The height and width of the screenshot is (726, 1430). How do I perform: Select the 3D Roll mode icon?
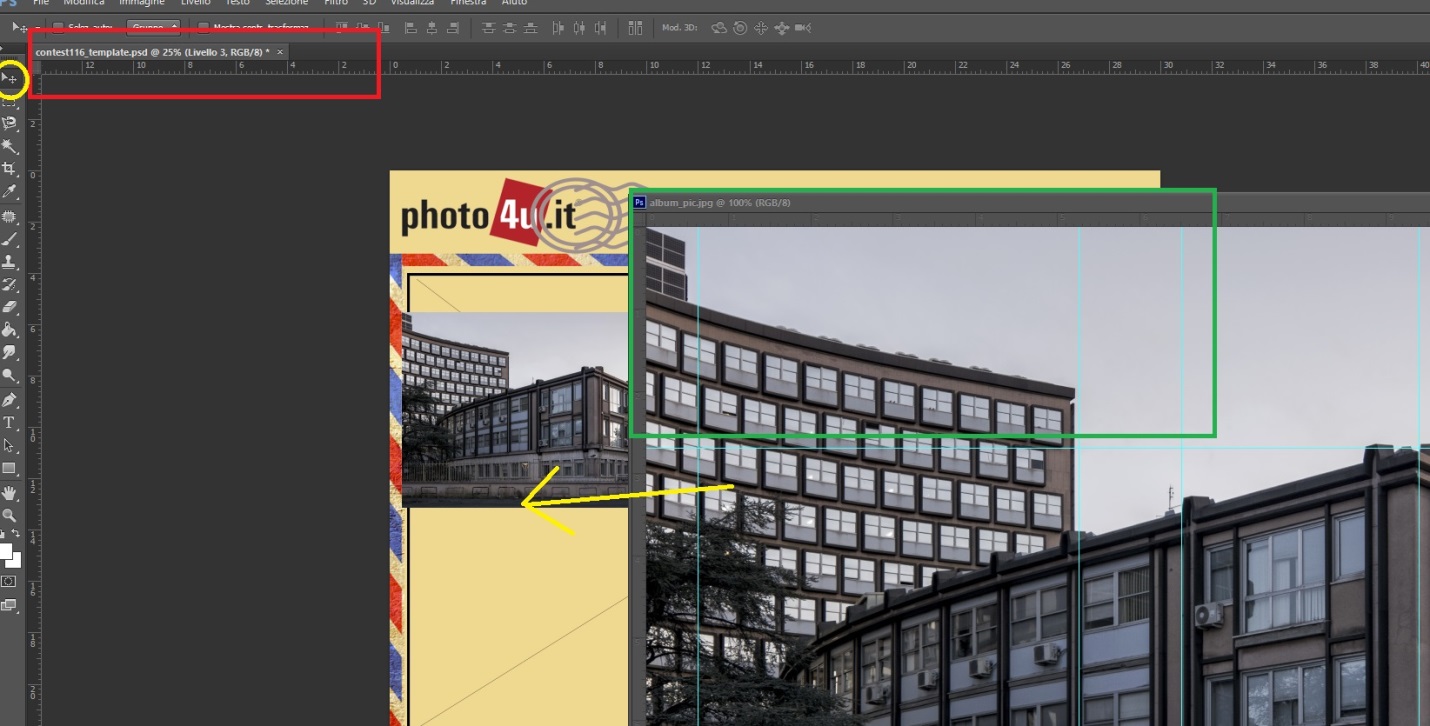(x=740, y=27)
